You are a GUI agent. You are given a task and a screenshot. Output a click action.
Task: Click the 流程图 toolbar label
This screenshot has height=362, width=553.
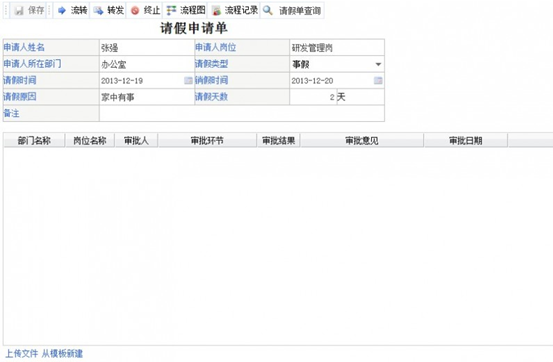(193, 11)
